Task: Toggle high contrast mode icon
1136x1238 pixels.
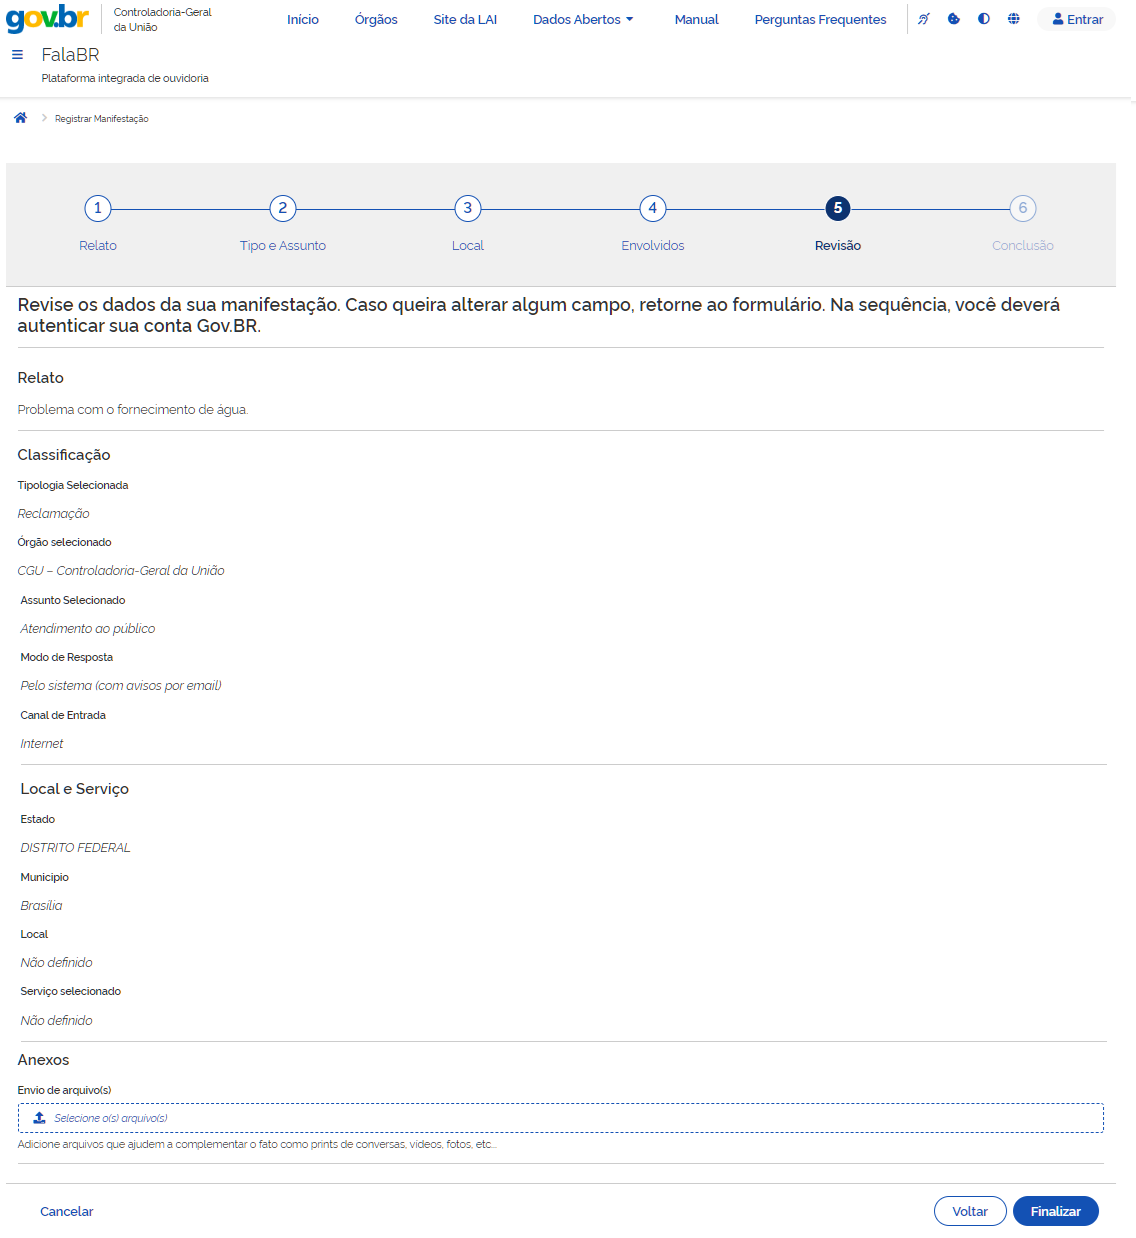Action: click(x=984, y=19)
